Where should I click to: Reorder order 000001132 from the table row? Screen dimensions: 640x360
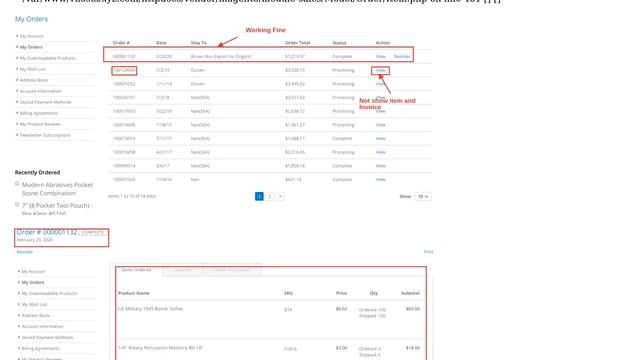coord(402,56)
